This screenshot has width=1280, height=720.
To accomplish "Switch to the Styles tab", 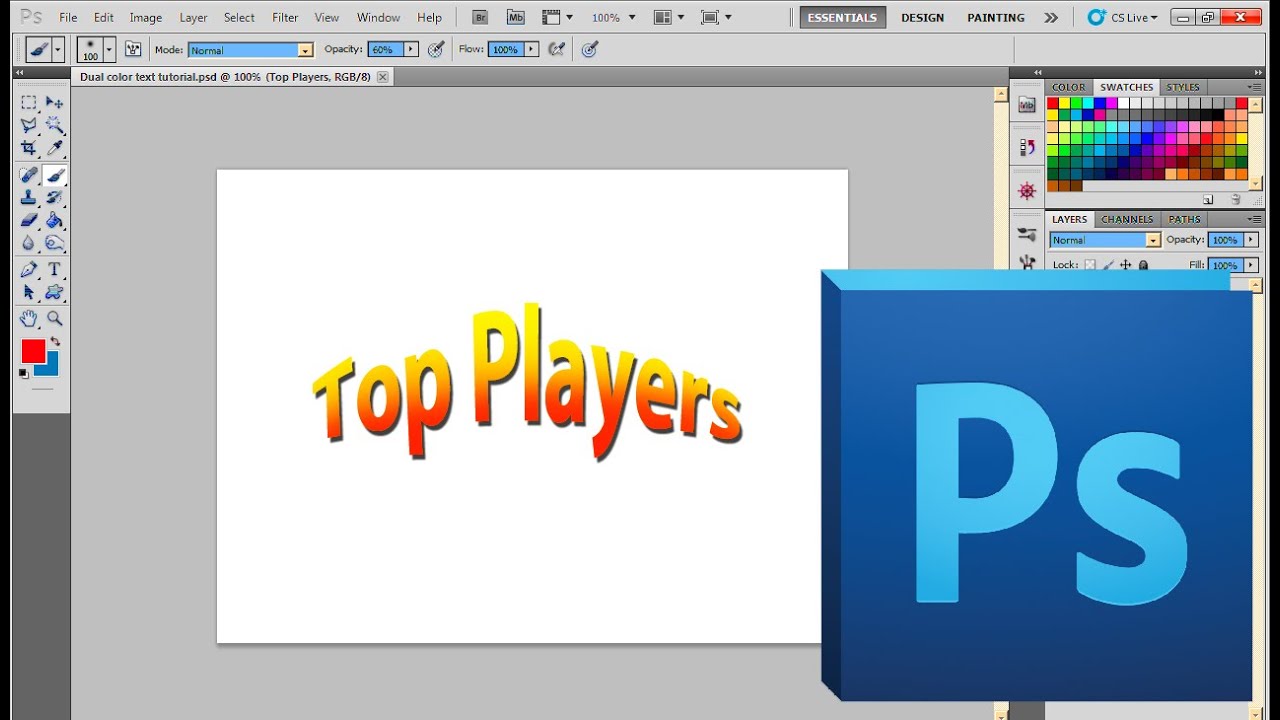I will [x=1183, y=87].
